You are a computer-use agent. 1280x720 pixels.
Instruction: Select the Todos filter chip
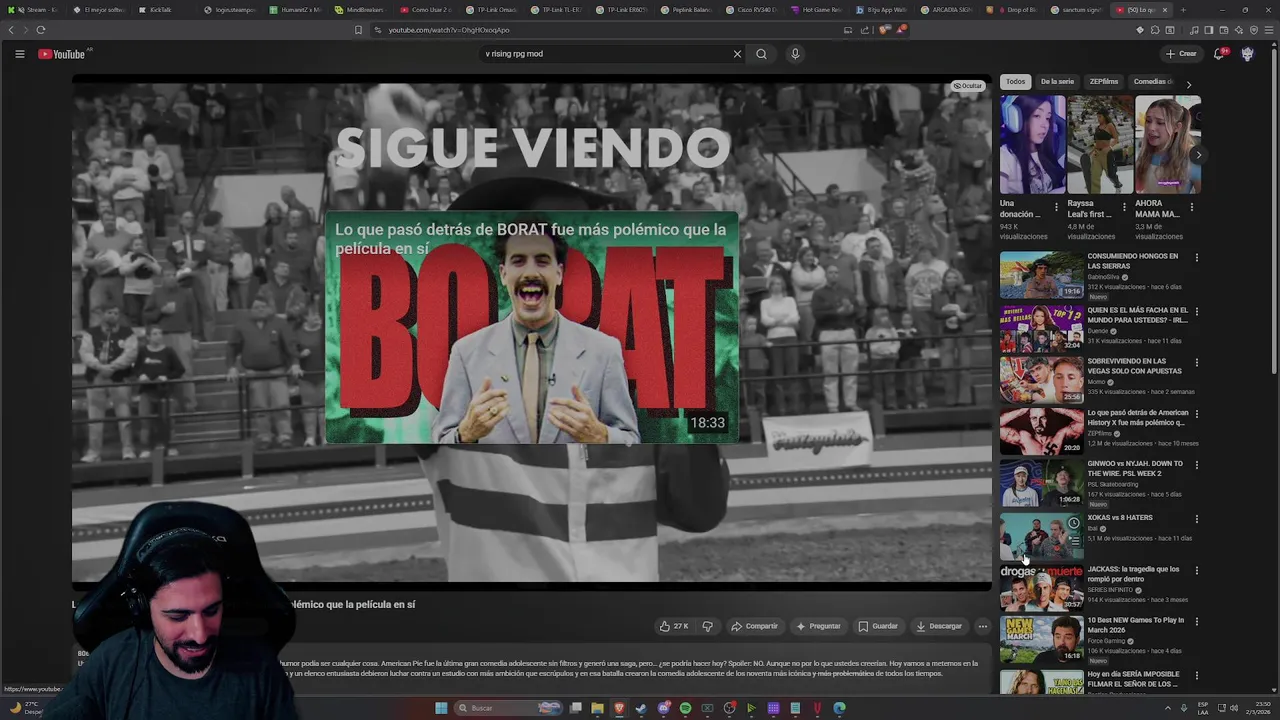(x=1015, y=82)
